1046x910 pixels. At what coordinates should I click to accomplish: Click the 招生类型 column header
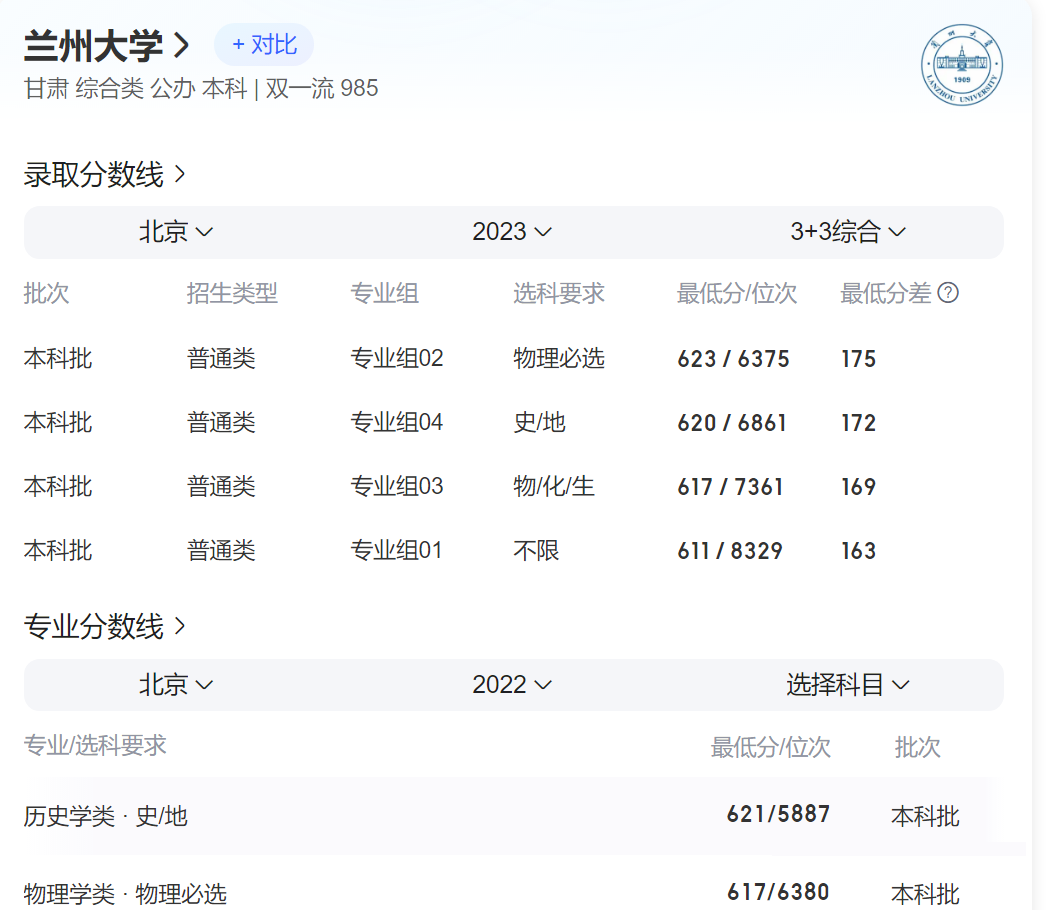232,293
